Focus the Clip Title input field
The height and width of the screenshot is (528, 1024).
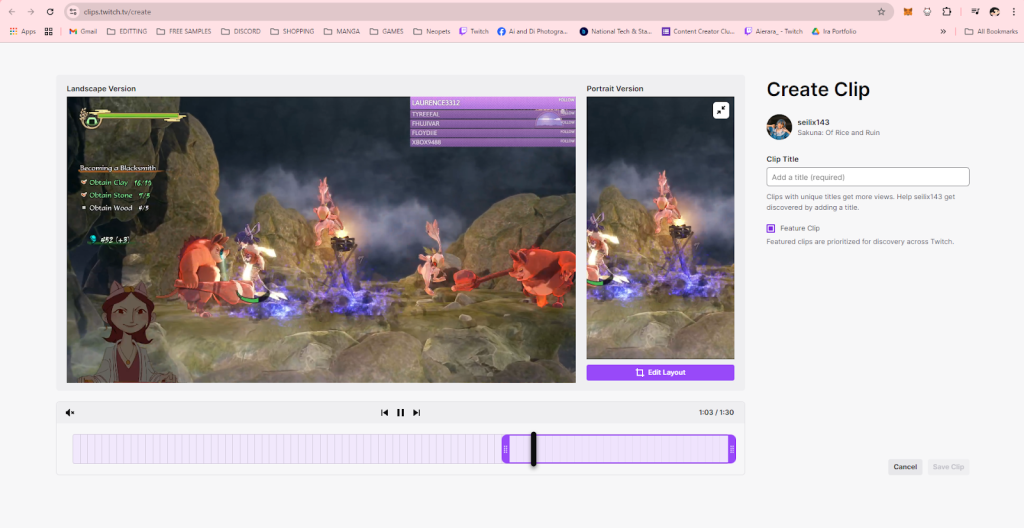[x=867, y=177]
